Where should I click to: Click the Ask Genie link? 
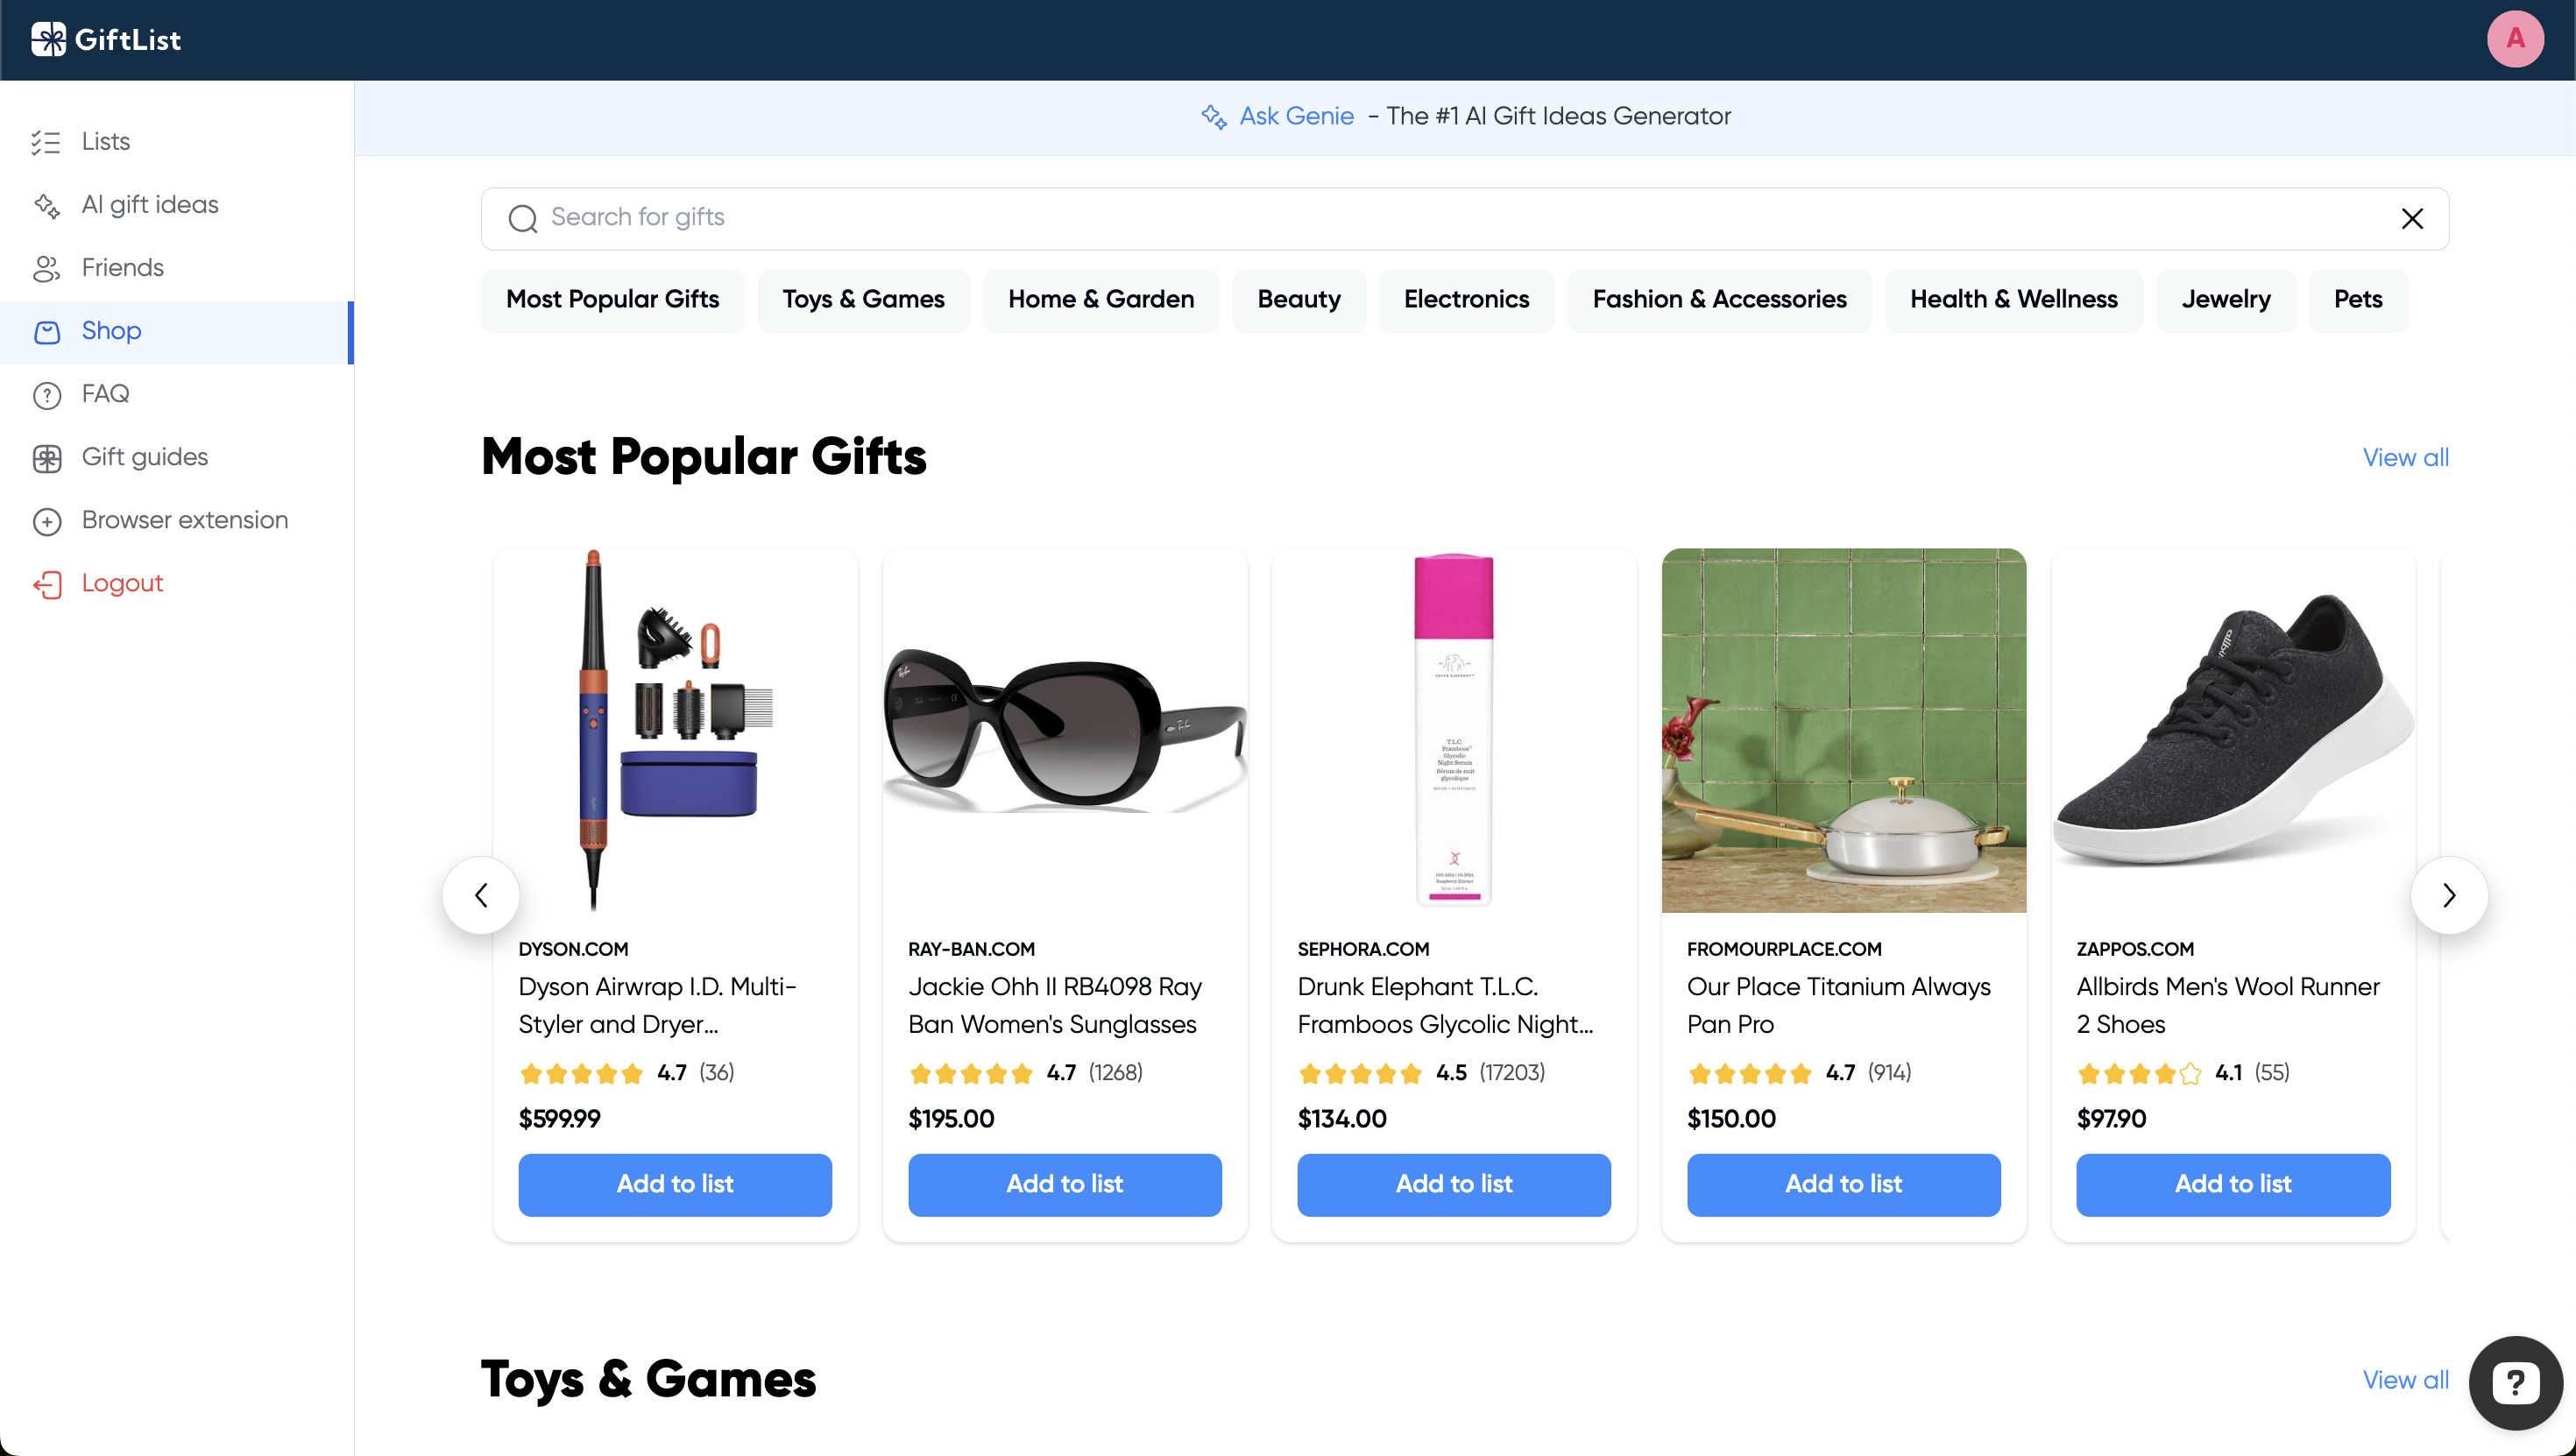[1296, 116]
